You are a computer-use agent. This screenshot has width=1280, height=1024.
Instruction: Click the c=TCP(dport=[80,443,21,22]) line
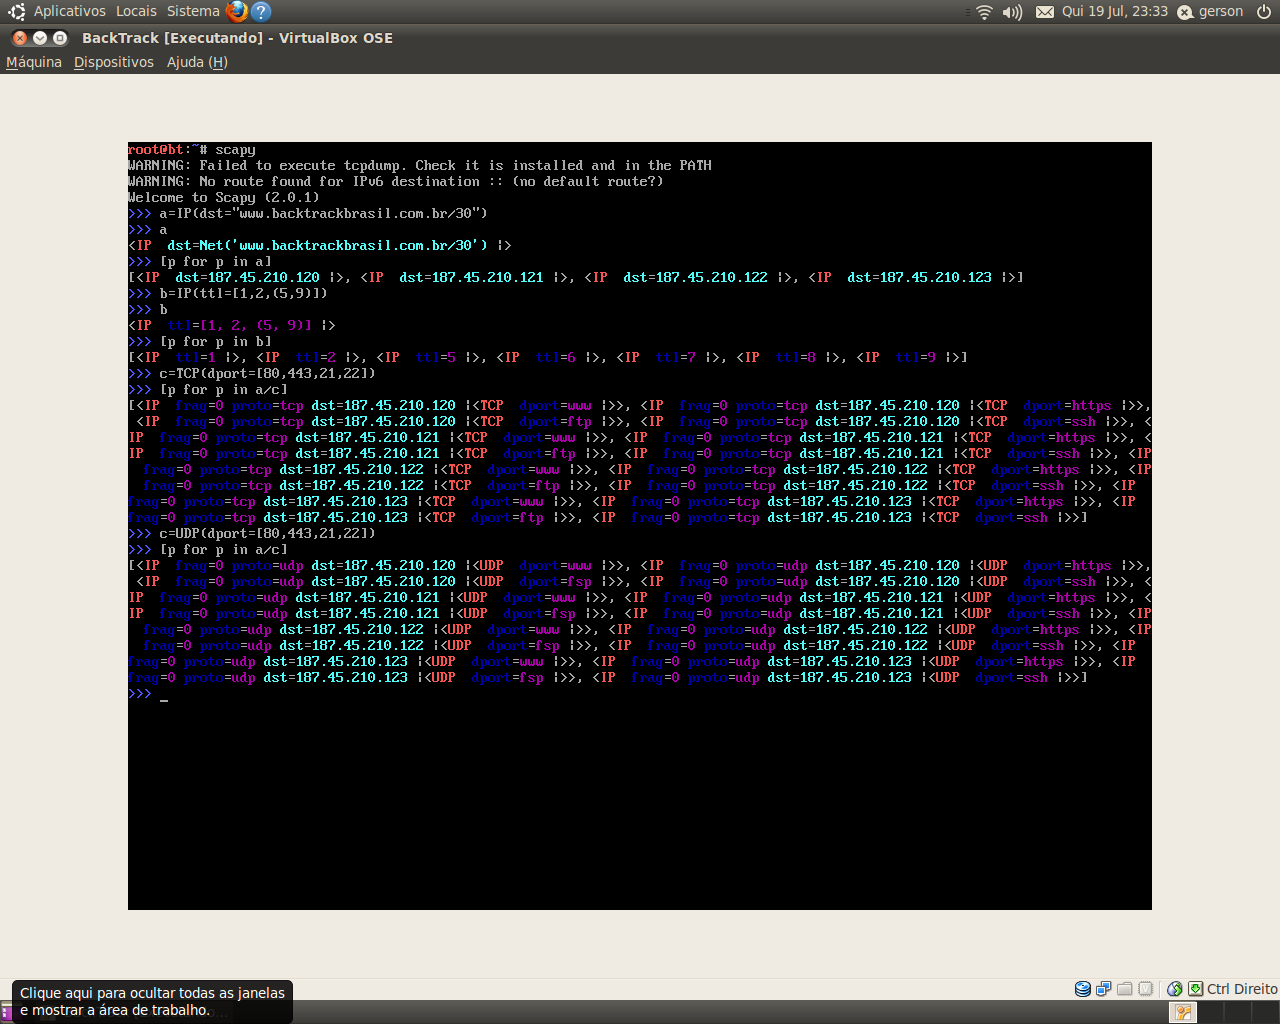click(252, 374)
